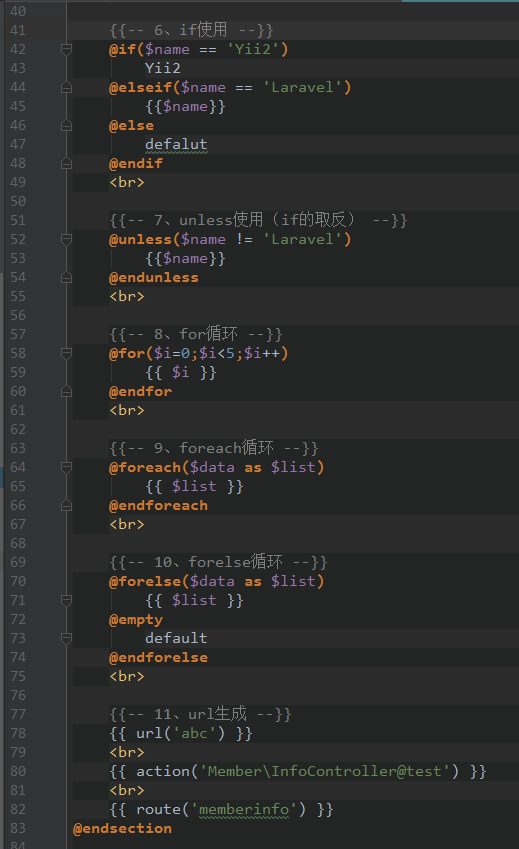This screenshot has height=849, width=519.
Task: Collapse the @if block fold marker
Action: click(67, 49)
